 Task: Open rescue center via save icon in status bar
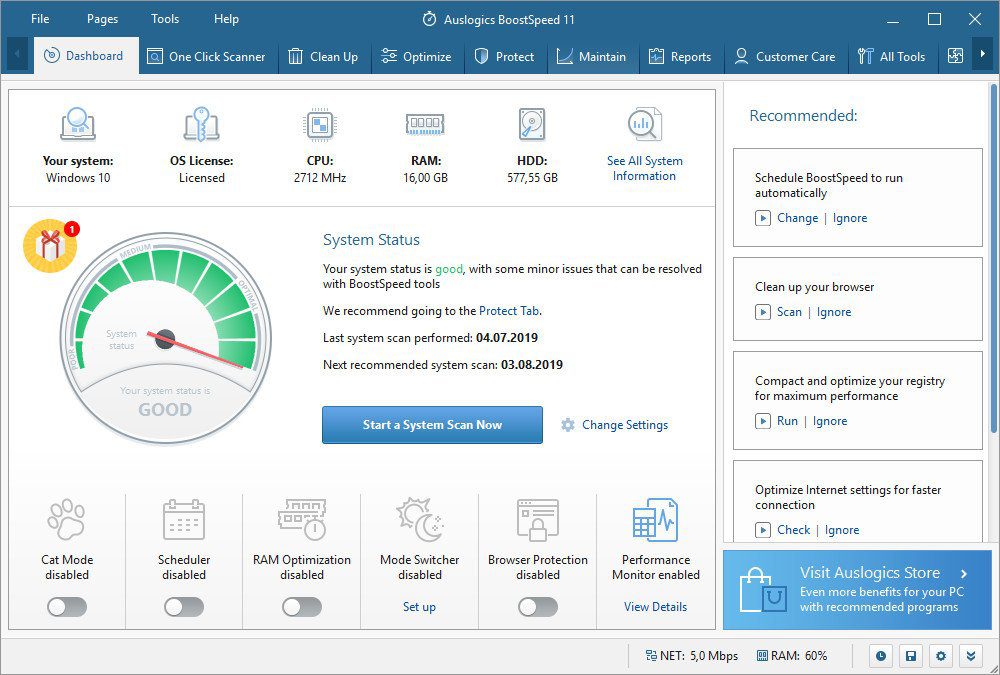(909, 655)
